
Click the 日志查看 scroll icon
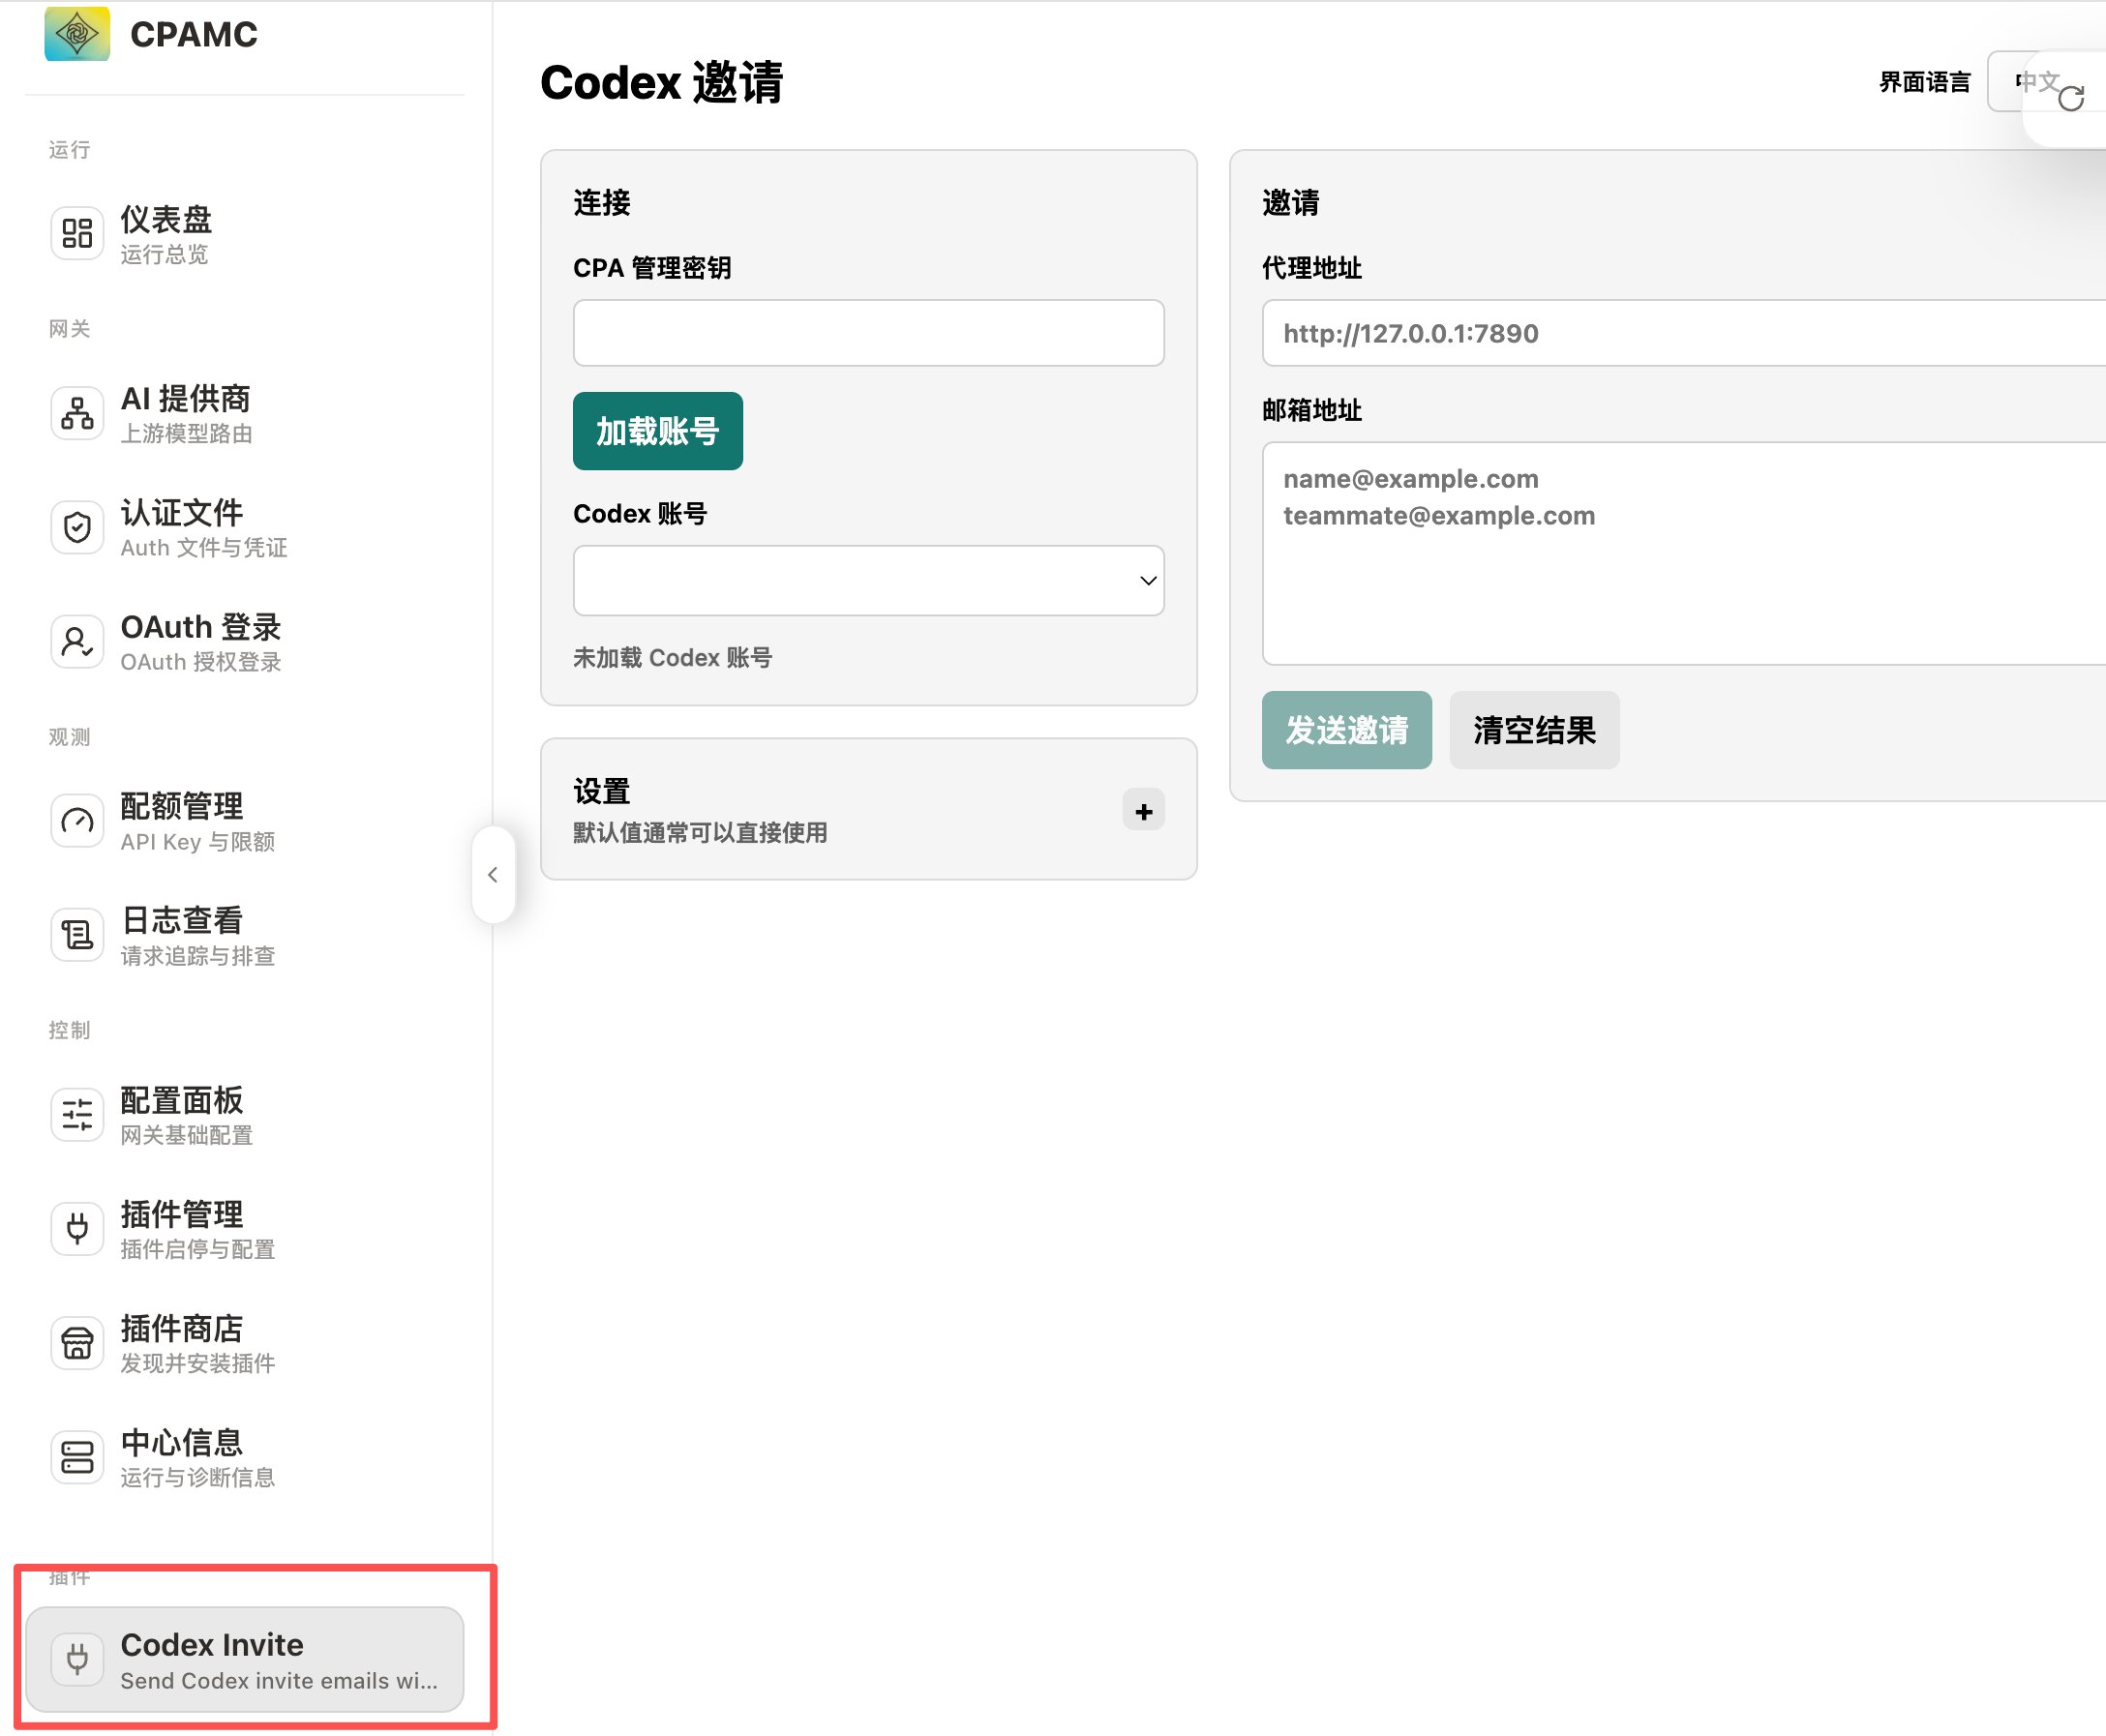coord(77,935)
